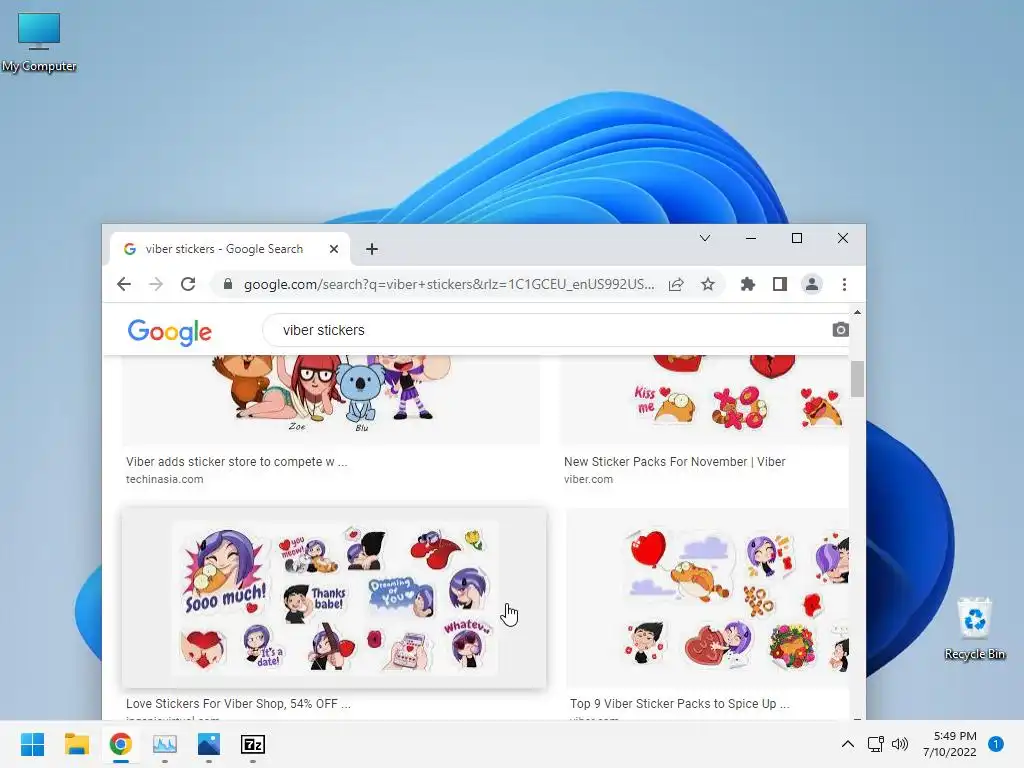Share this page using the share icon
This screenshot has width=1024, height=768.
pyautogui.click(x=676, y=284)
